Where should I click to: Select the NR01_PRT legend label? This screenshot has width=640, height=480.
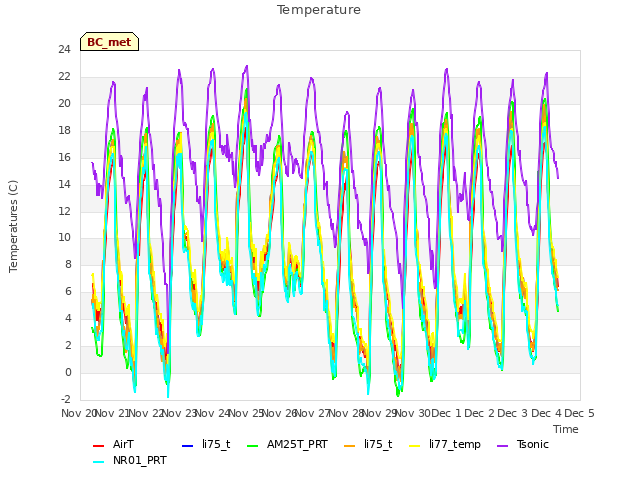pos(140,460)
